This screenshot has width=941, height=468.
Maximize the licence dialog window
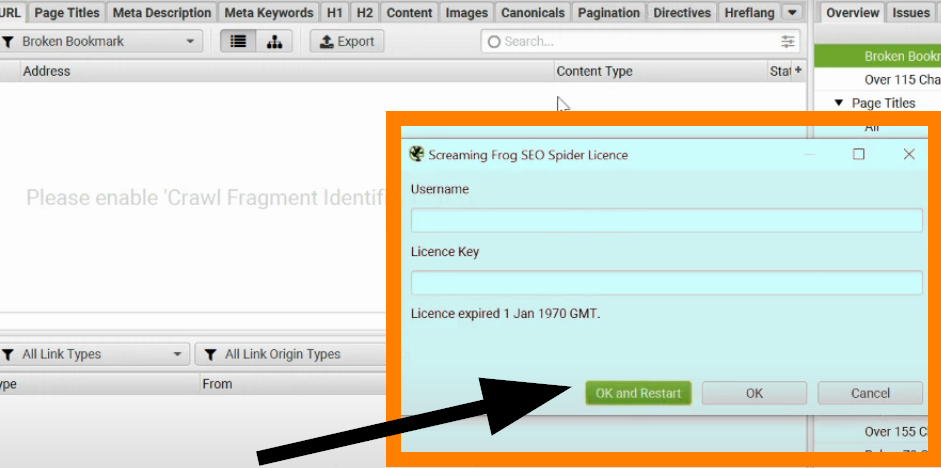(x=859, y=154)
